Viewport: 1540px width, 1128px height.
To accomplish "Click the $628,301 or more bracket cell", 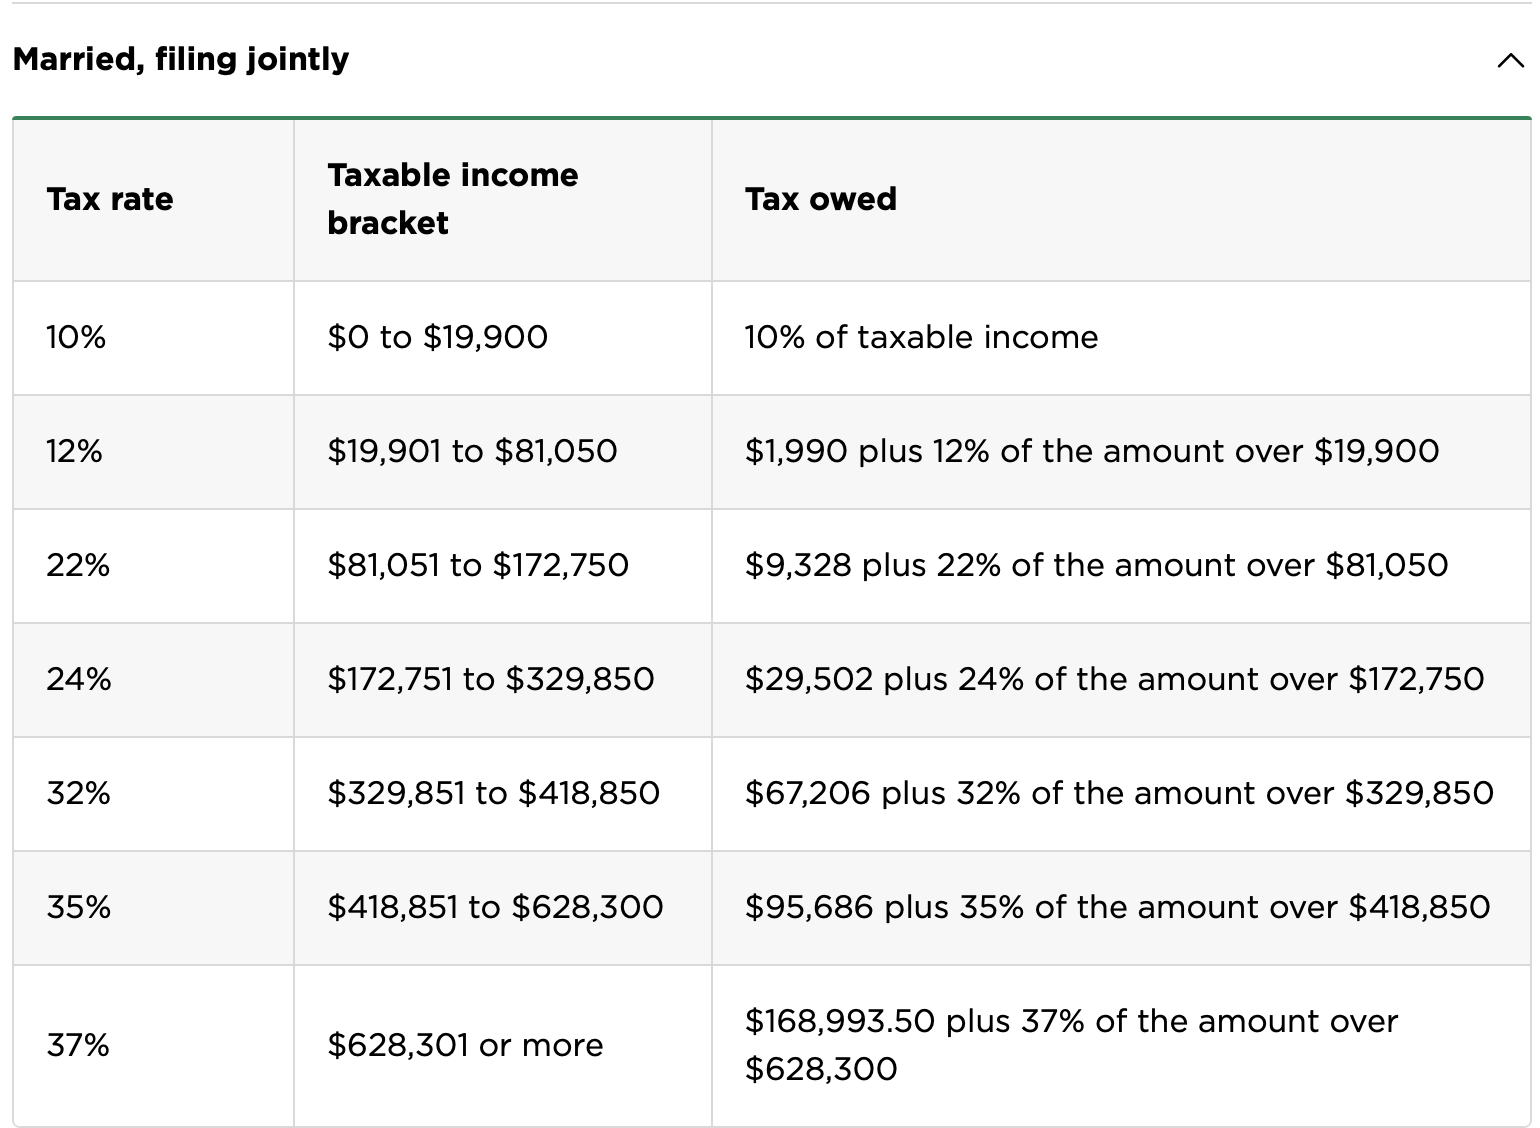I will click(x=465, y=1045).
